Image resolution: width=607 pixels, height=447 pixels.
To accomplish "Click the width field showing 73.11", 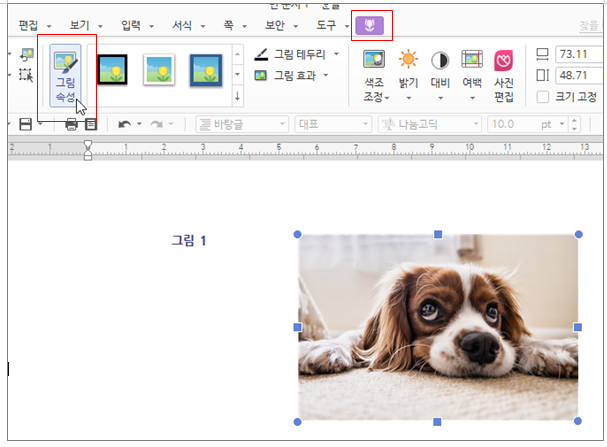I will 579,54.
